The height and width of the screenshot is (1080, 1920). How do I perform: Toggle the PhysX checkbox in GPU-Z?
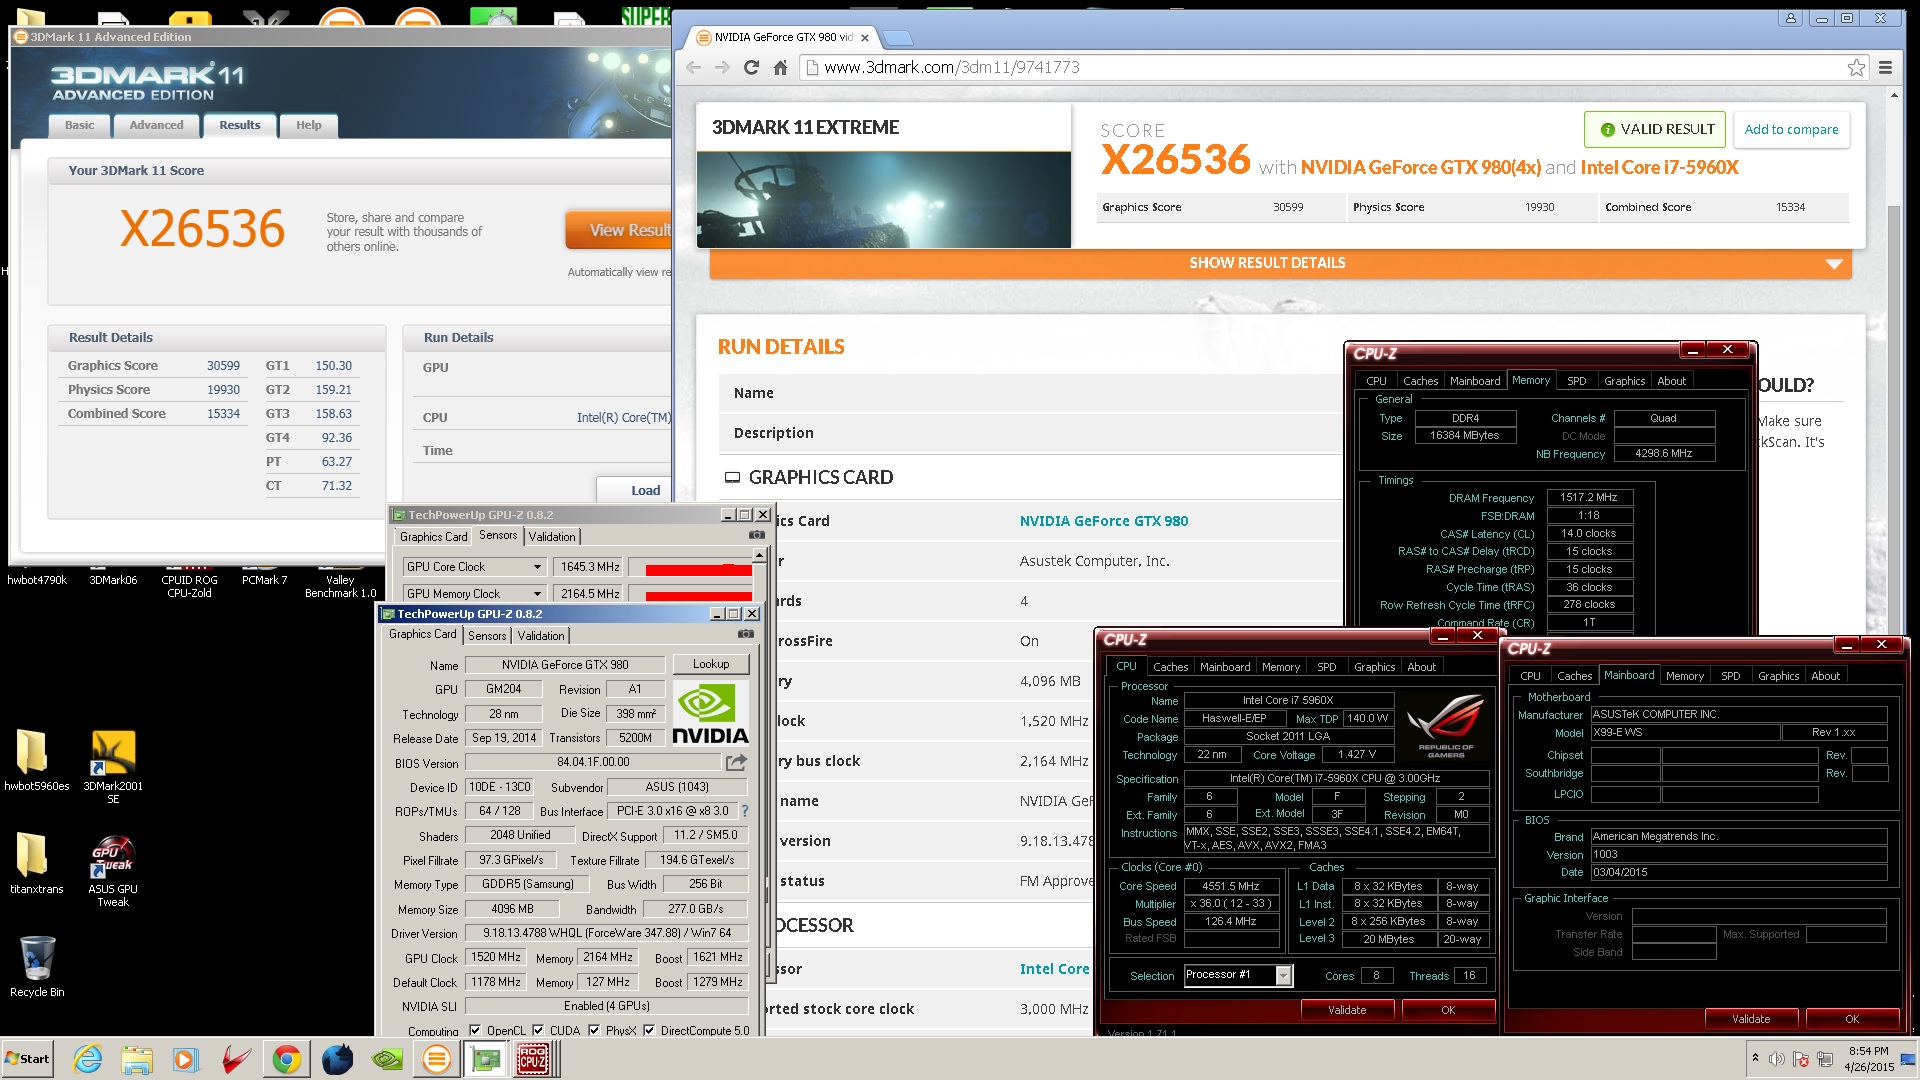click(594, 1030)
